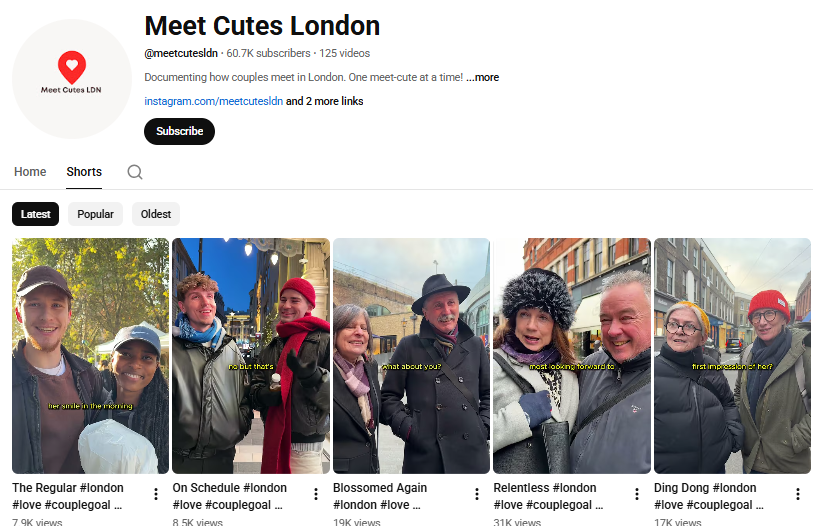Expand channel description with ...more

point(482,77)
